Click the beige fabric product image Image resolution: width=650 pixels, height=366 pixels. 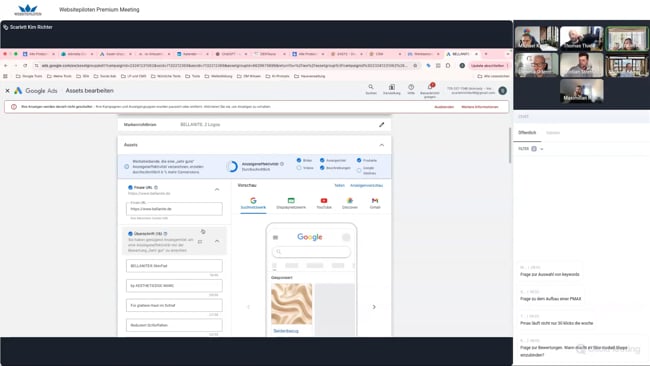coord(291,304)
